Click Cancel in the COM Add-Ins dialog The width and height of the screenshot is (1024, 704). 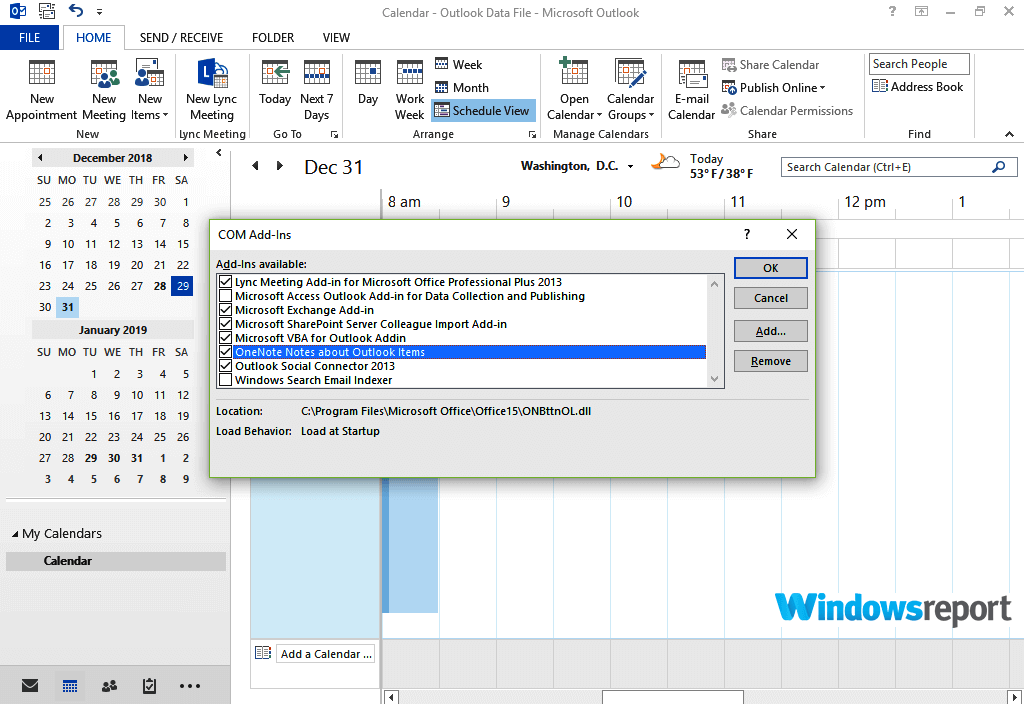coord(771,298)
